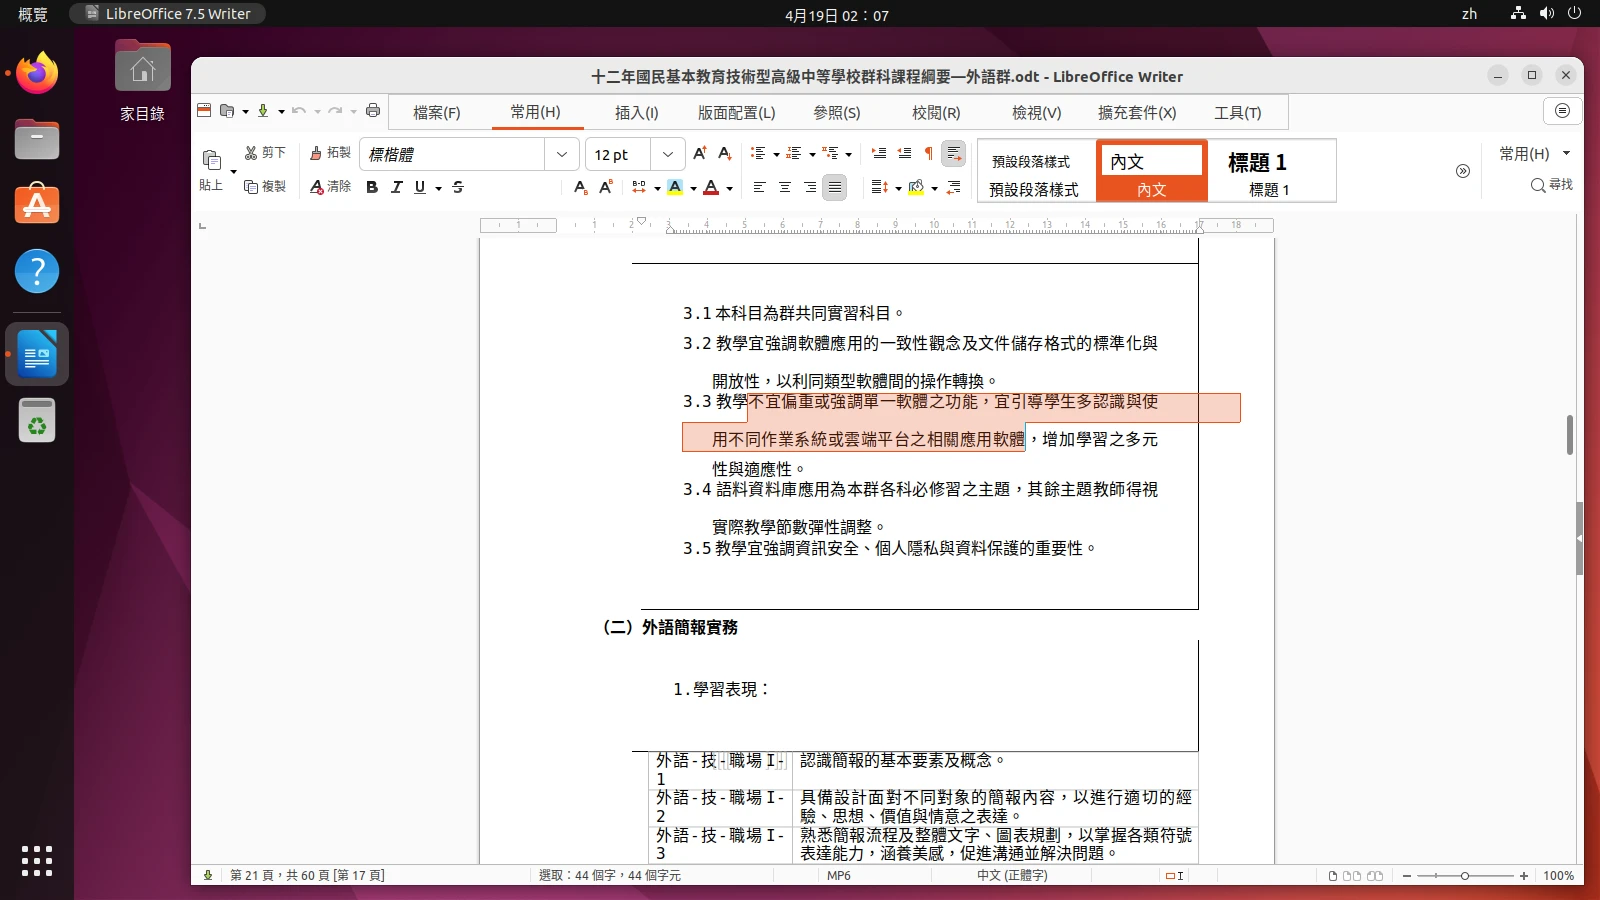Switch to the 版面配置(L) tab
Screen dimensions: 1600x900
click(736, 113)
